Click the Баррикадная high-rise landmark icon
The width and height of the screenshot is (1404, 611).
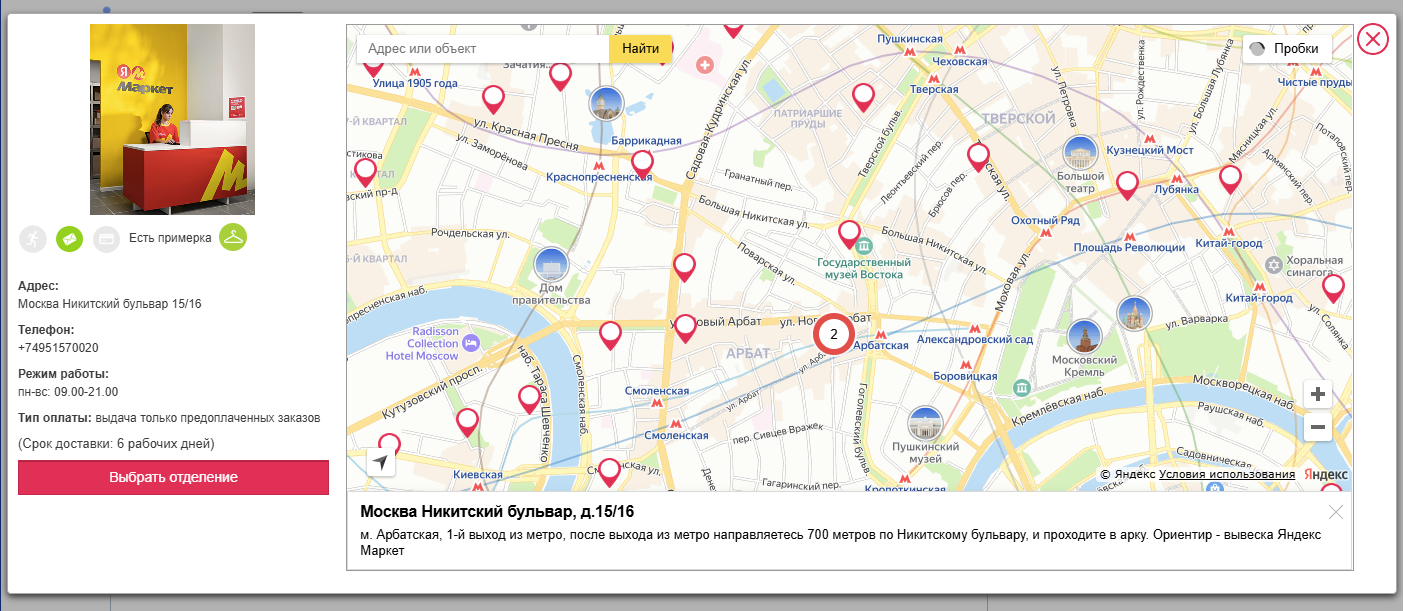606,103
